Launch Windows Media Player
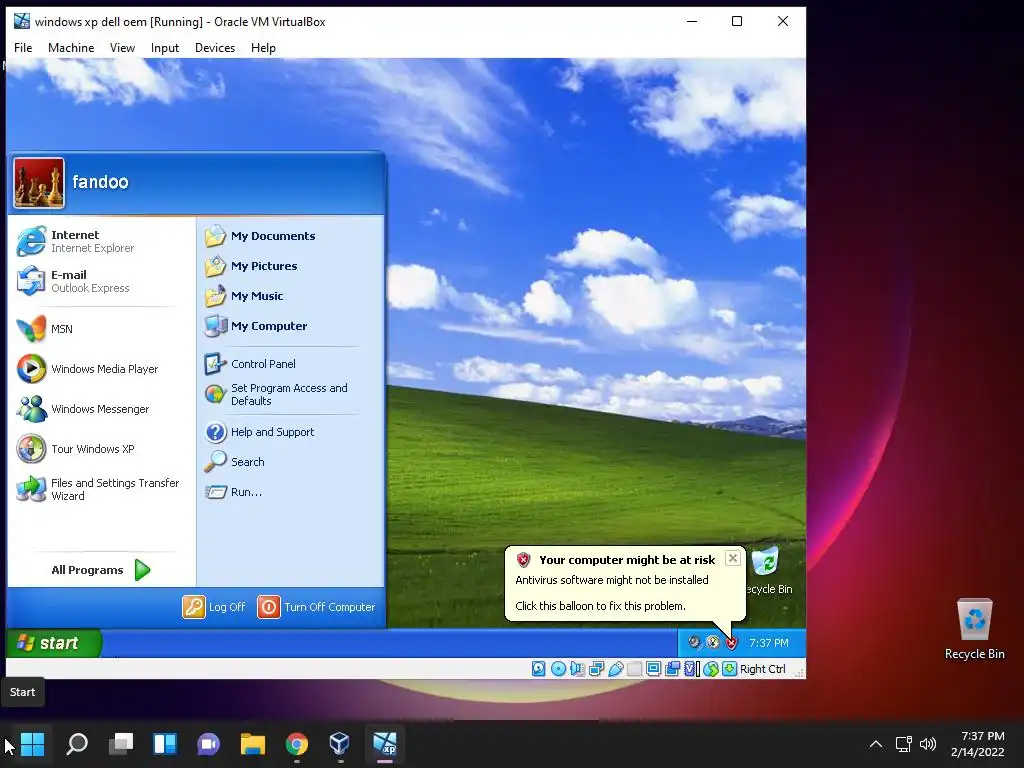This screenshot has height=768, width=1024. pos(101,369)
